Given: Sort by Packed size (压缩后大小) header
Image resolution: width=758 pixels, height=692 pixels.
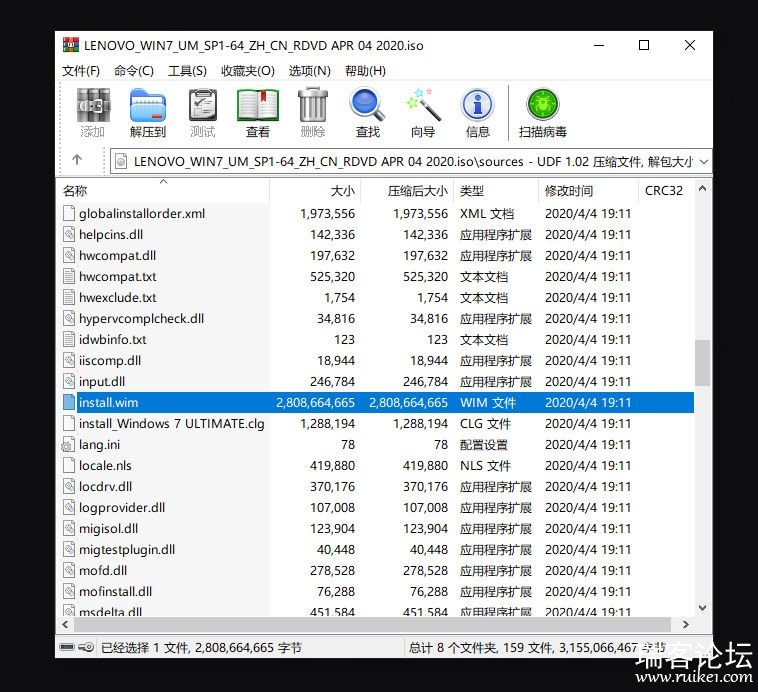Looking at the screenshot, I should (x=408, y=191).
